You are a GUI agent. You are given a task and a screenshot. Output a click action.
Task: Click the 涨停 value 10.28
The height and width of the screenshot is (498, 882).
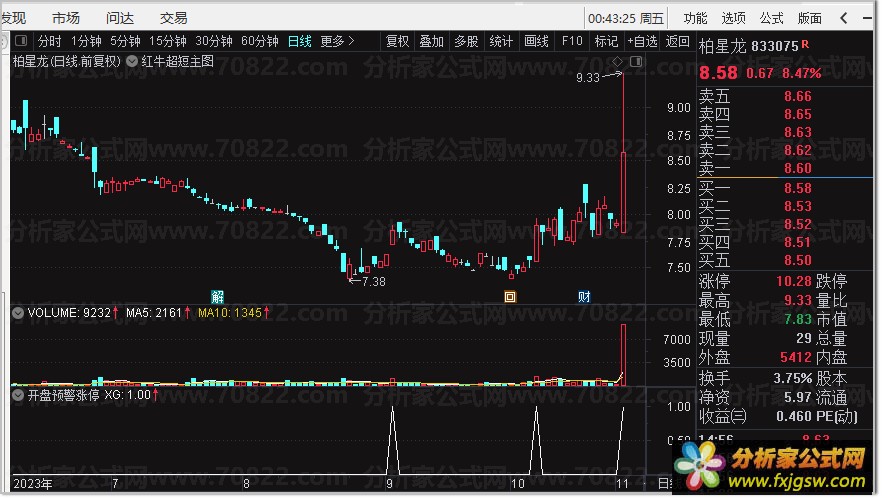pos(794,281)
